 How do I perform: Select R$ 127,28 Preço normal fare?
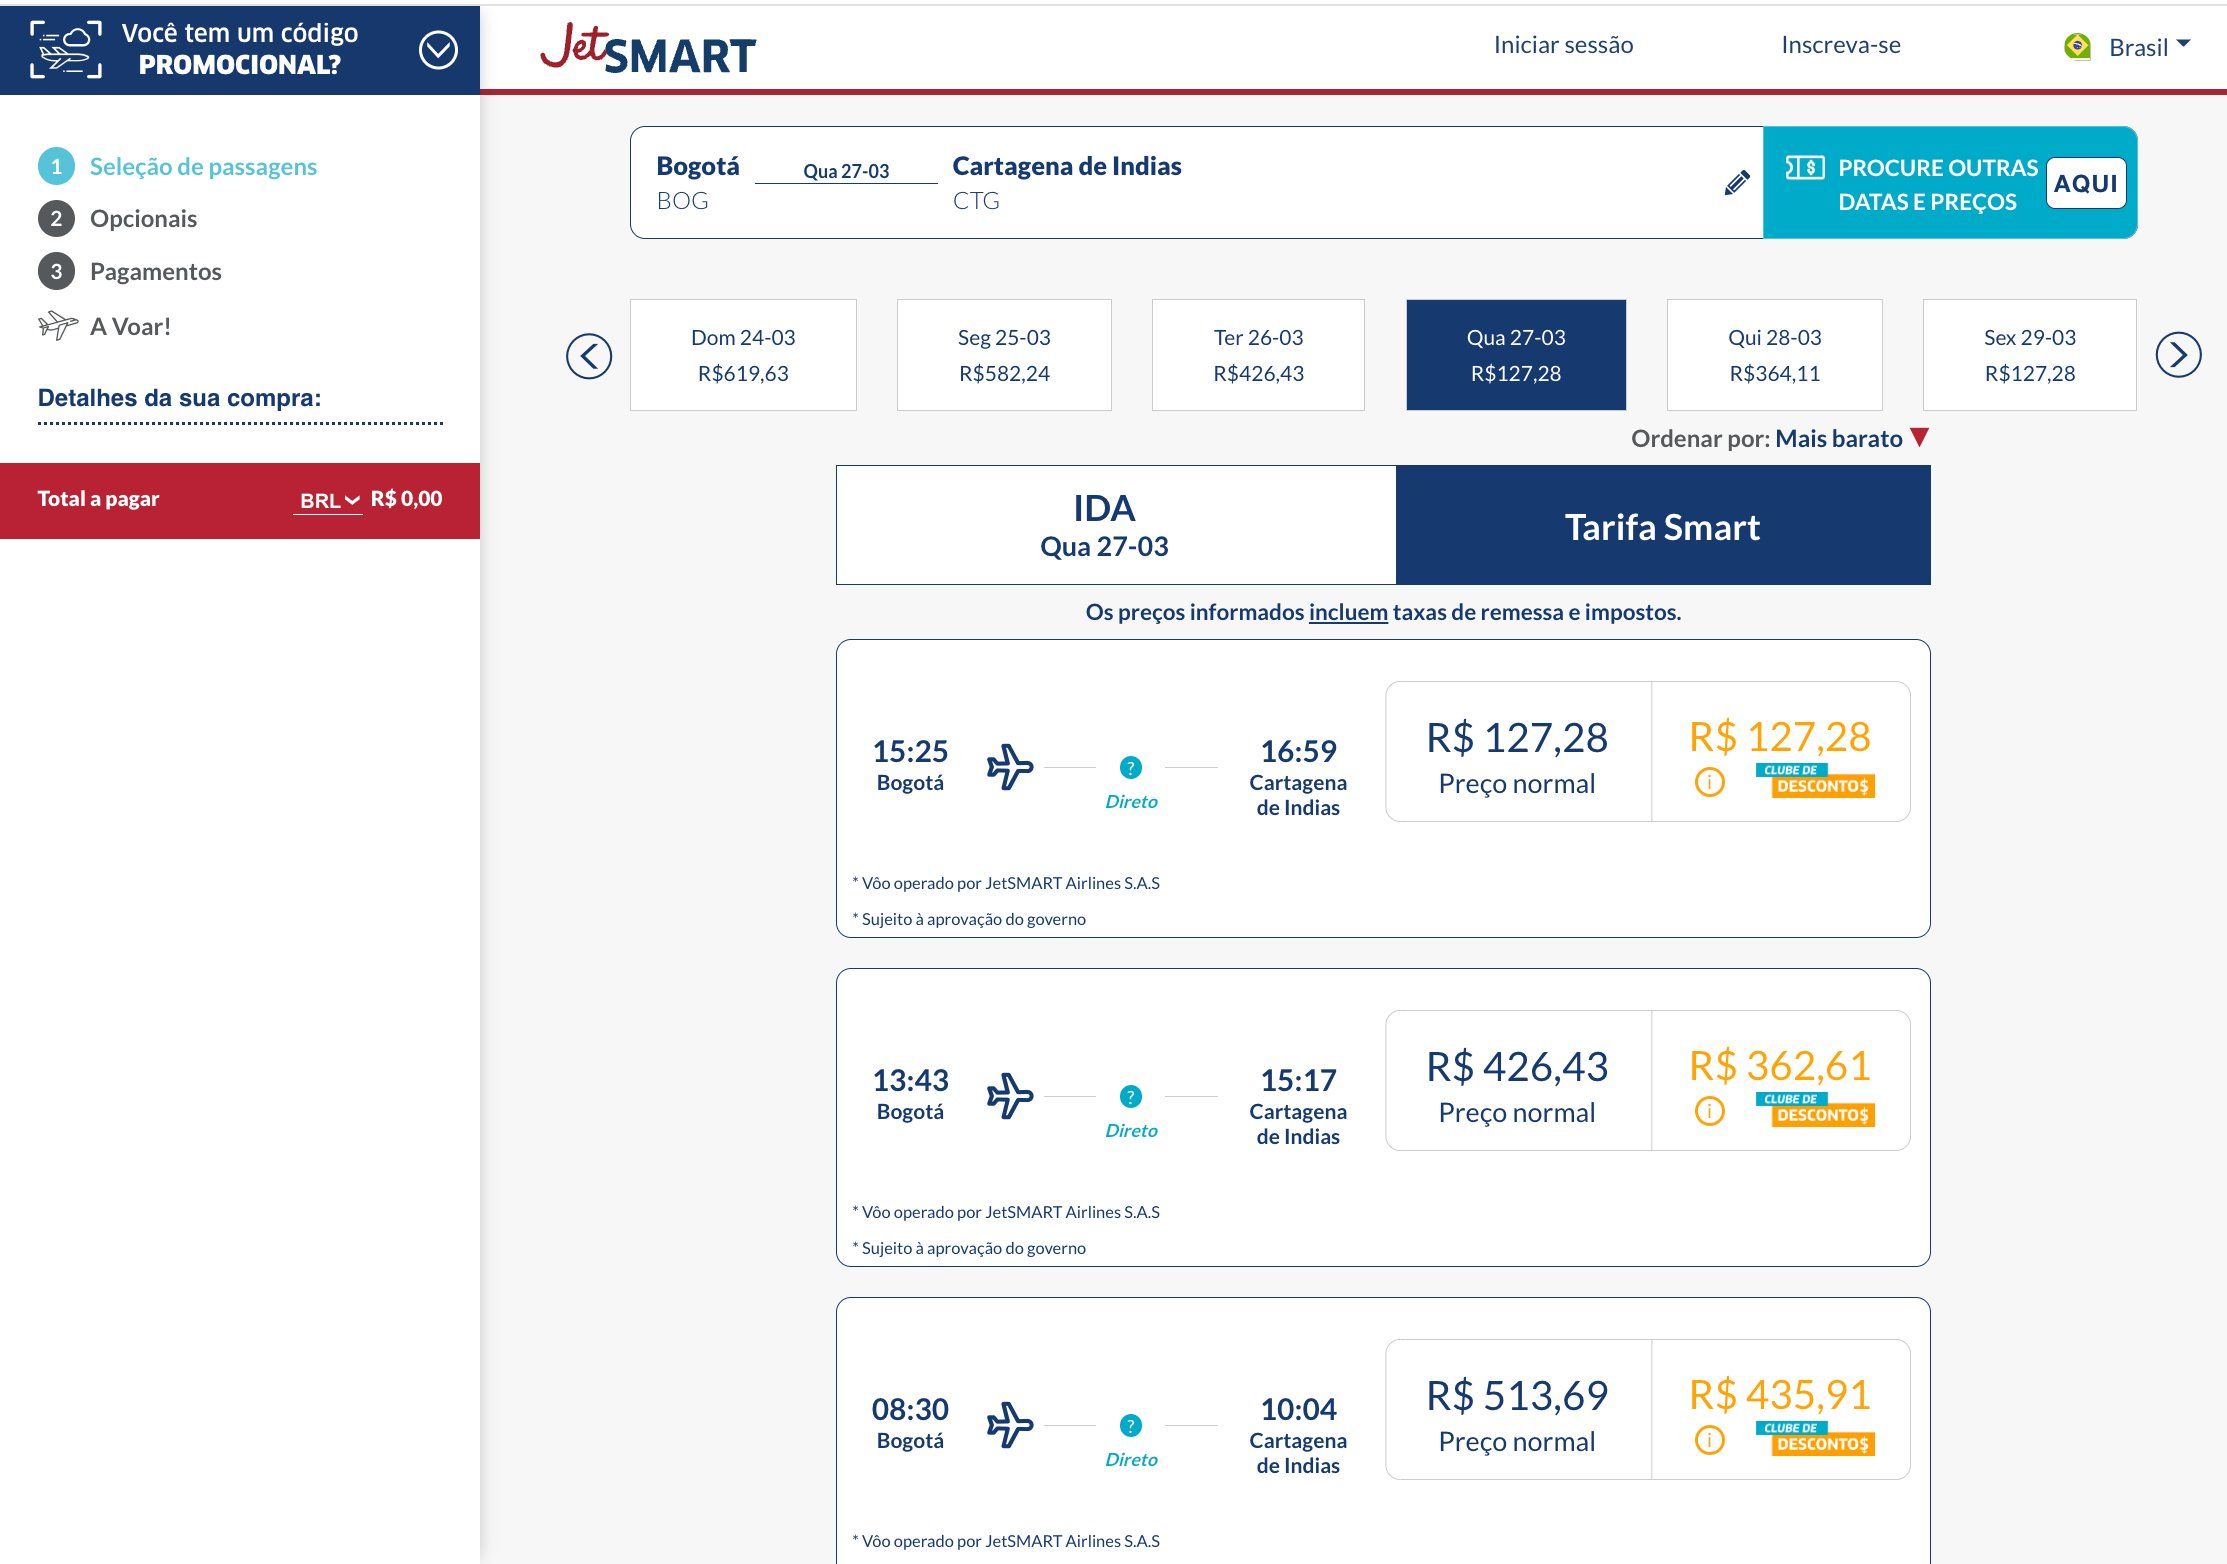point(1518,752)
